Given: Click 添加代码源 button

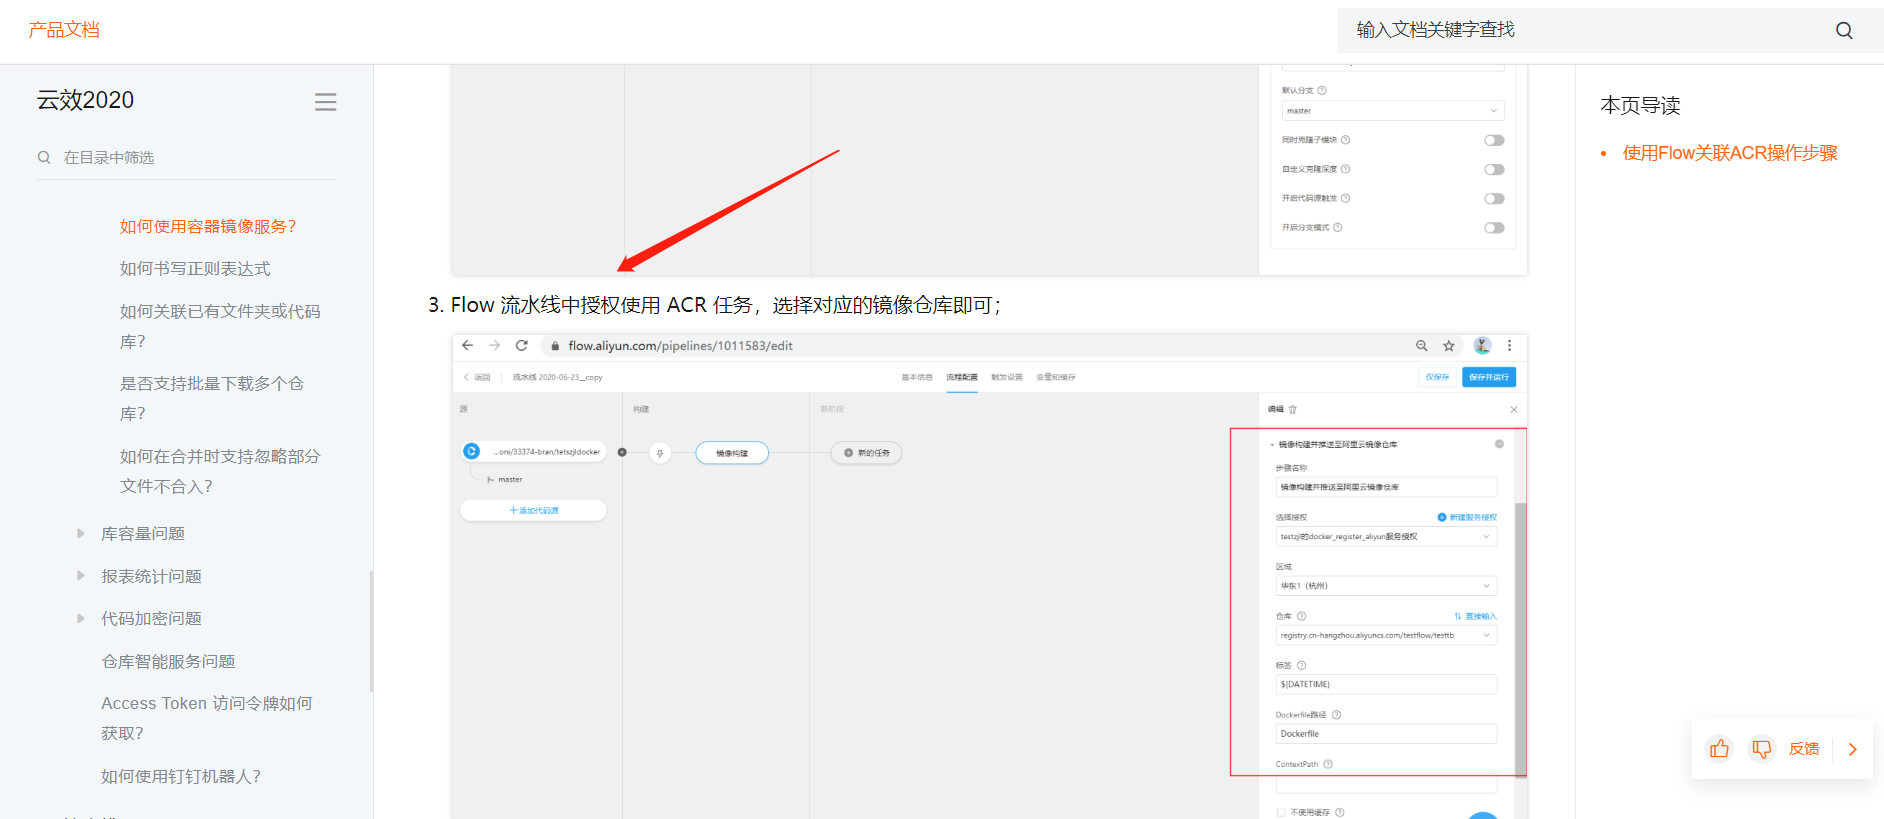Looking at the screenshot, I should point(533,510).
